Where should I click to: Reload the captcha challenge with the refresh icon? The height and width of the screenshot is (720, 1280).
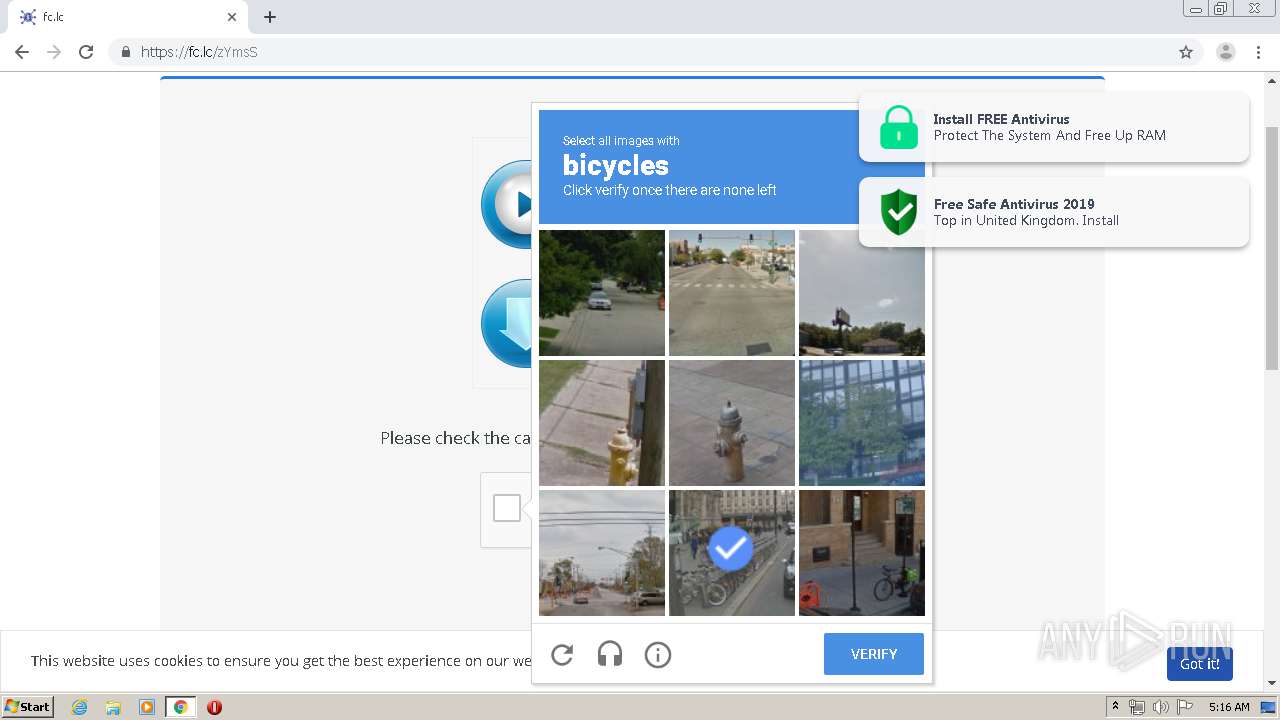tap(562, 655)
